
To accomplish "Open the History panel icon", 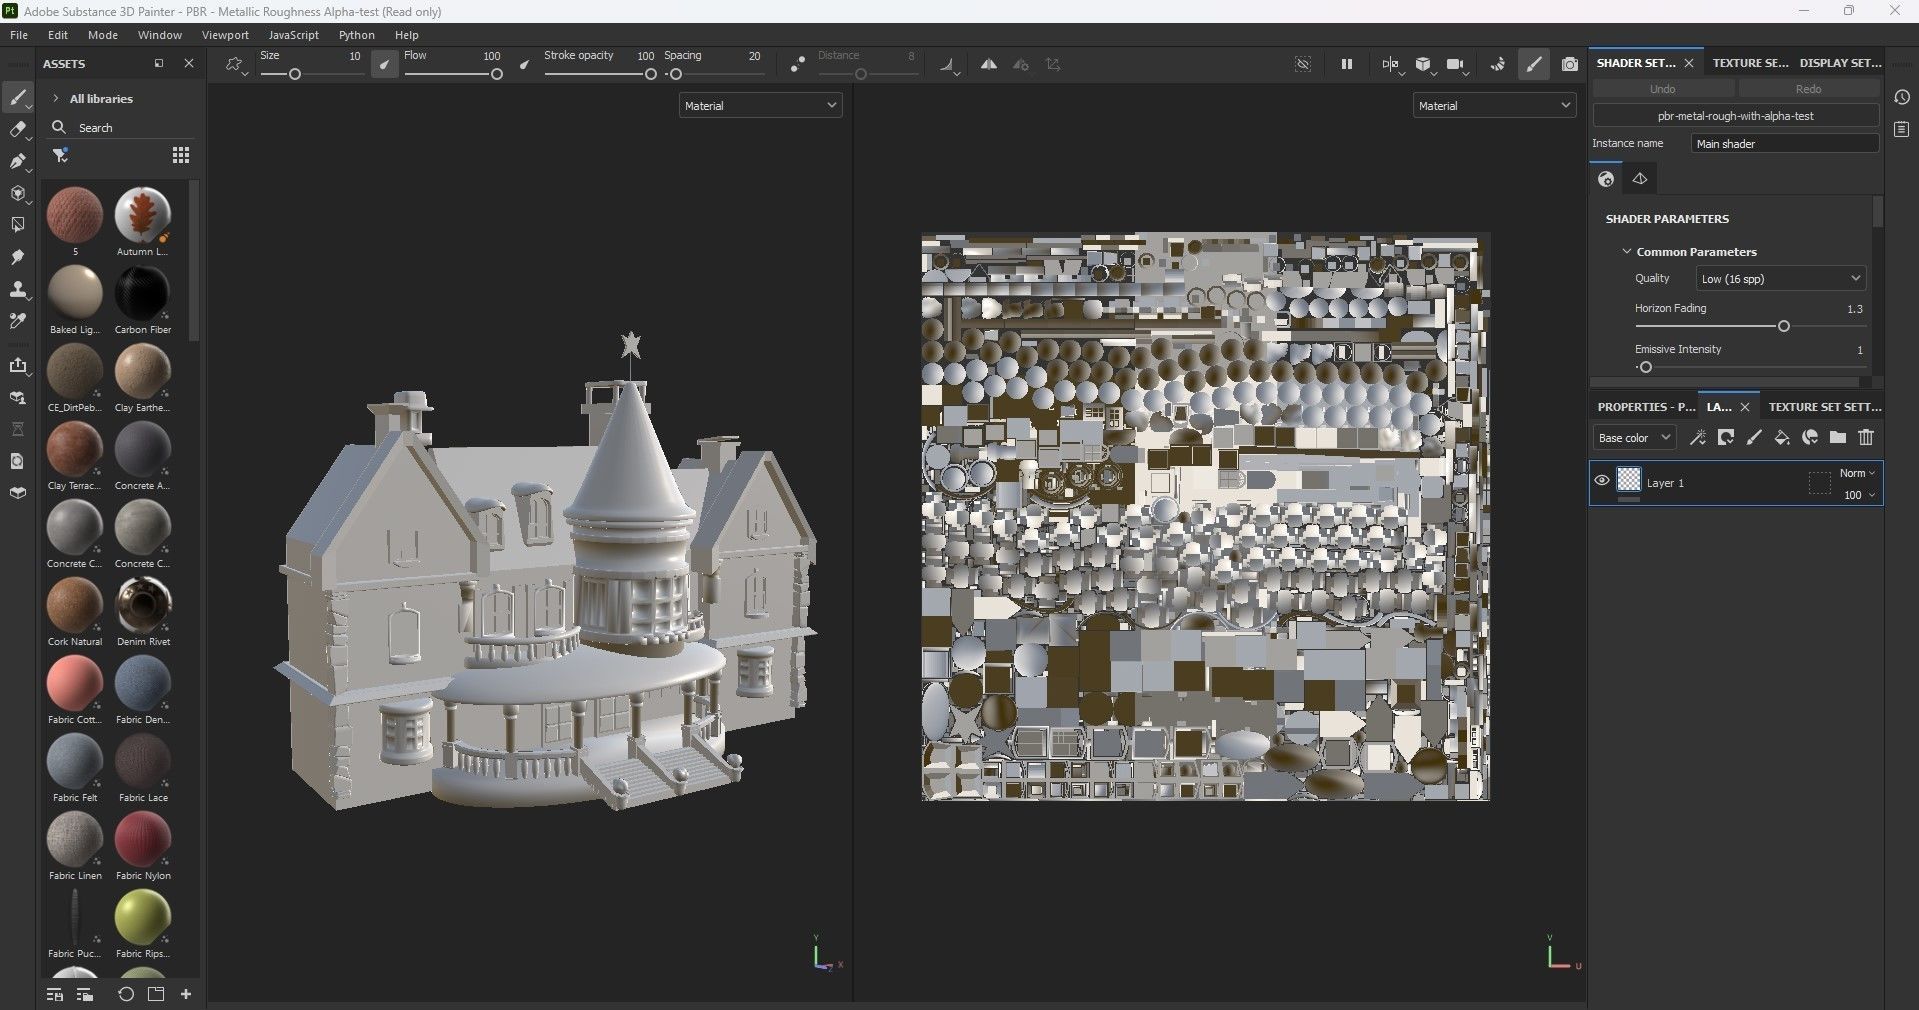I will (x=1901, y=98).
